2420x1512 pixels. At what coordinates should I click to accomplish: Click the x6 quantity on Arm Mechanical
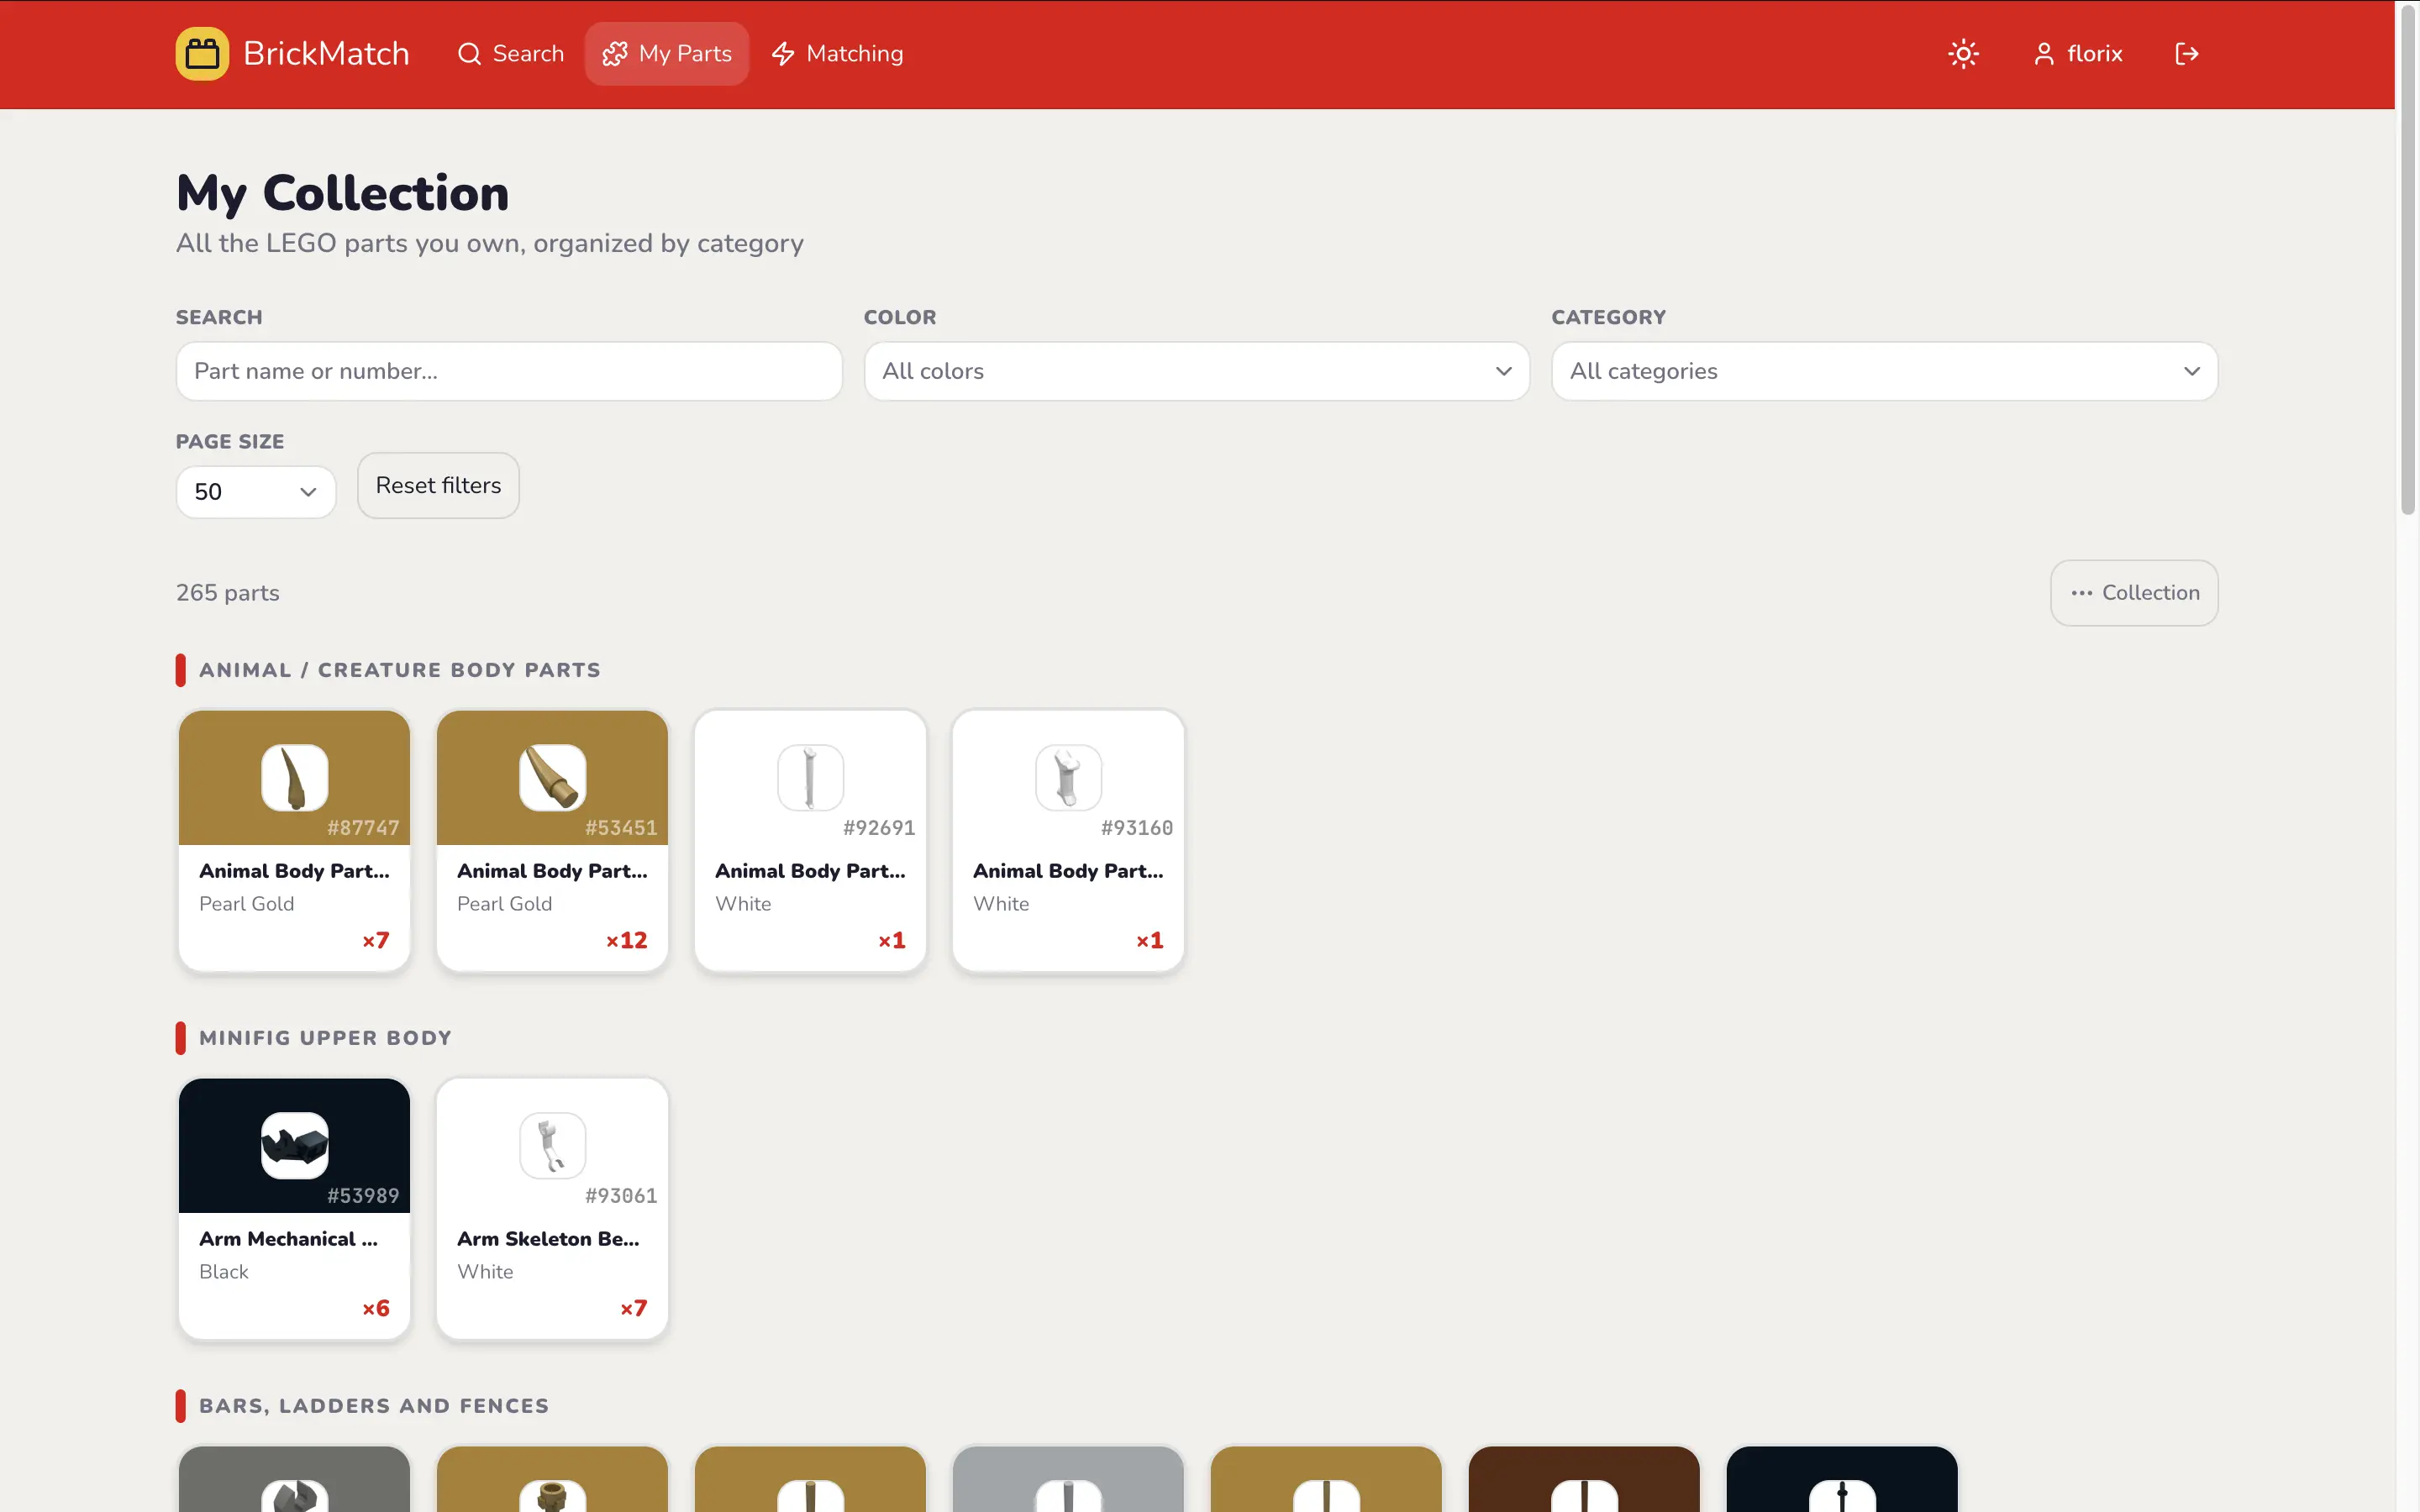tap(376, 1308)
